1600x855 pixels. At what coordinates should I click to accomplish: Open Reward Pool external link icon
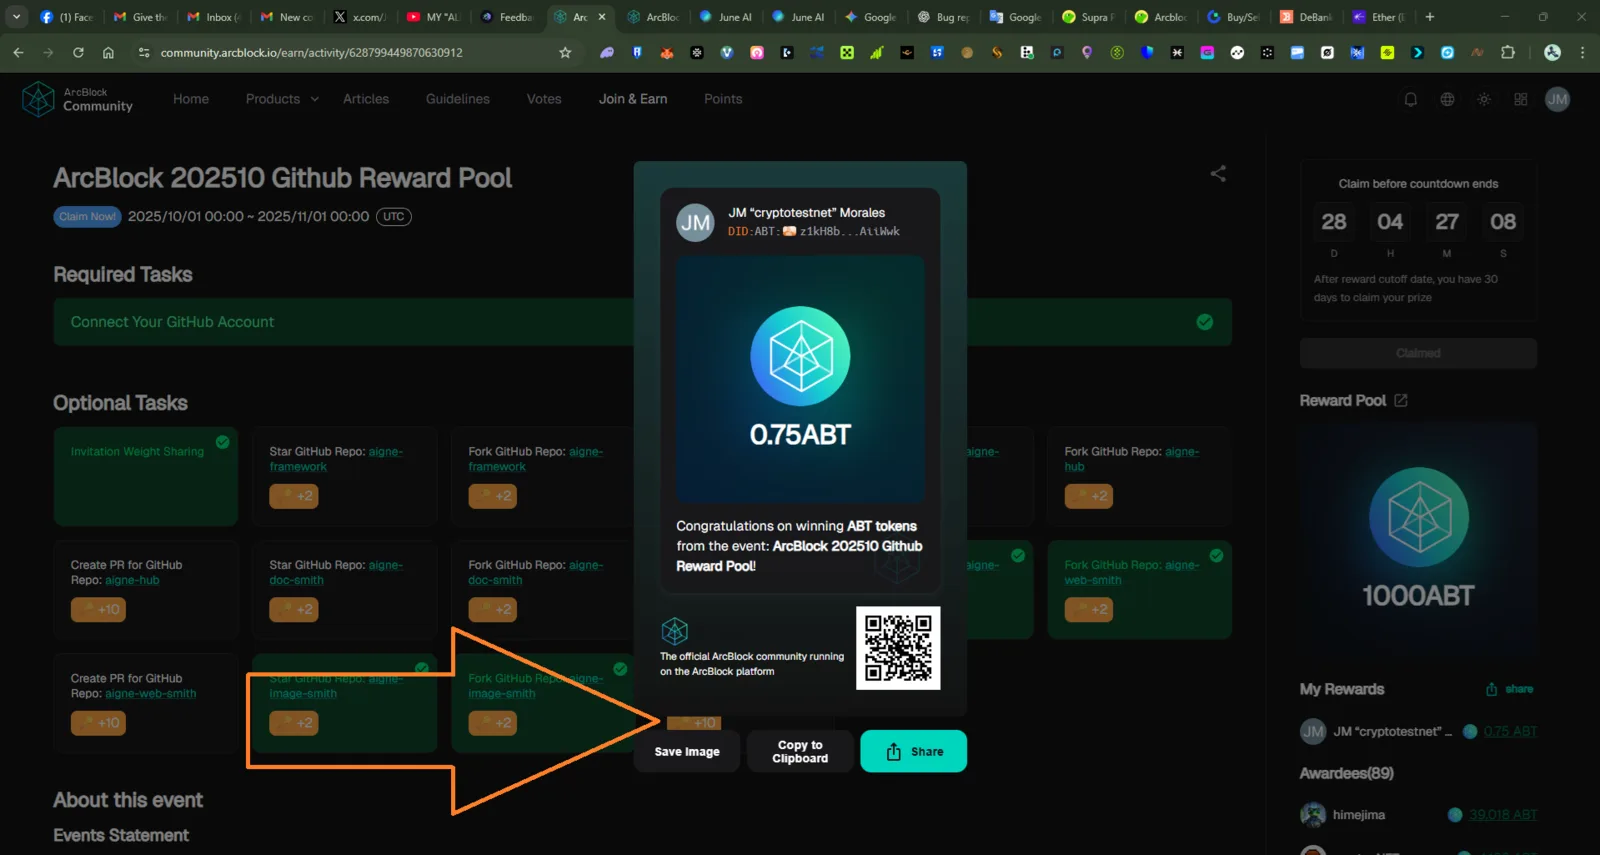point(1401,400)
